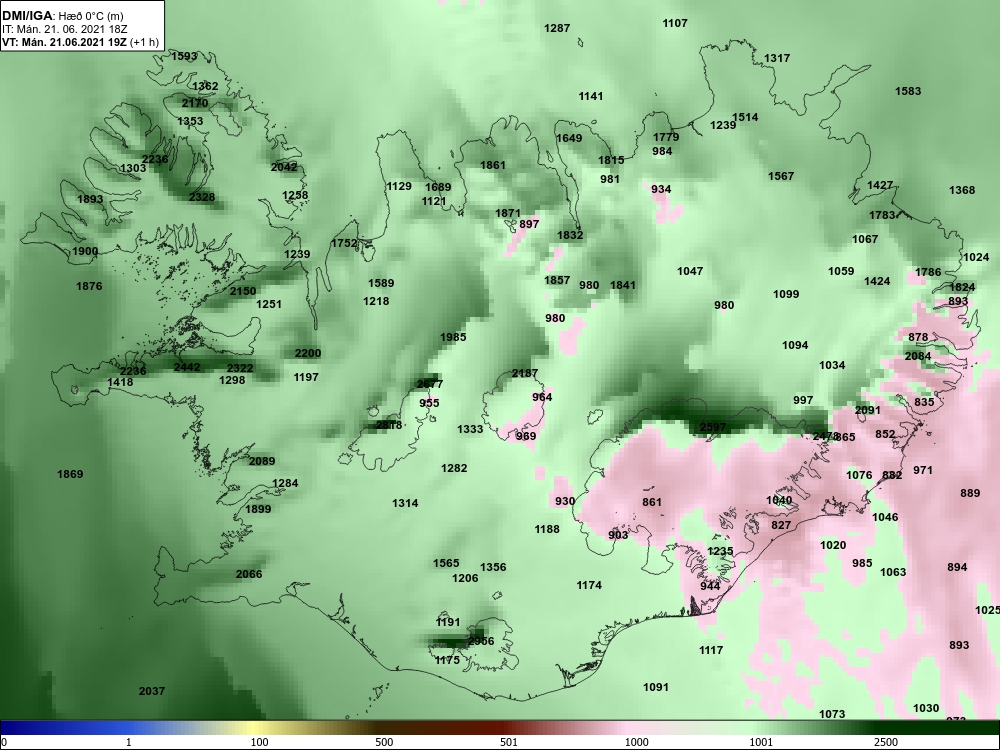Select the 2187 value by the ice cap

point(525,373)
